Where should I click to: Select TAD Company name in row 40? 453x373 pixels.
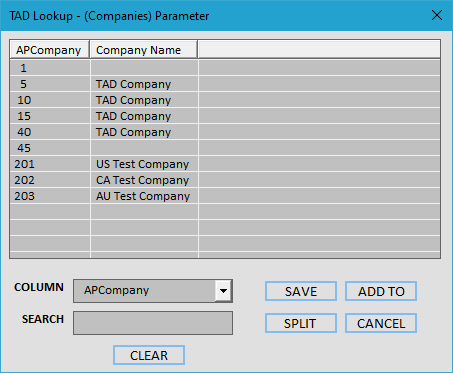[x=144, y=132]
